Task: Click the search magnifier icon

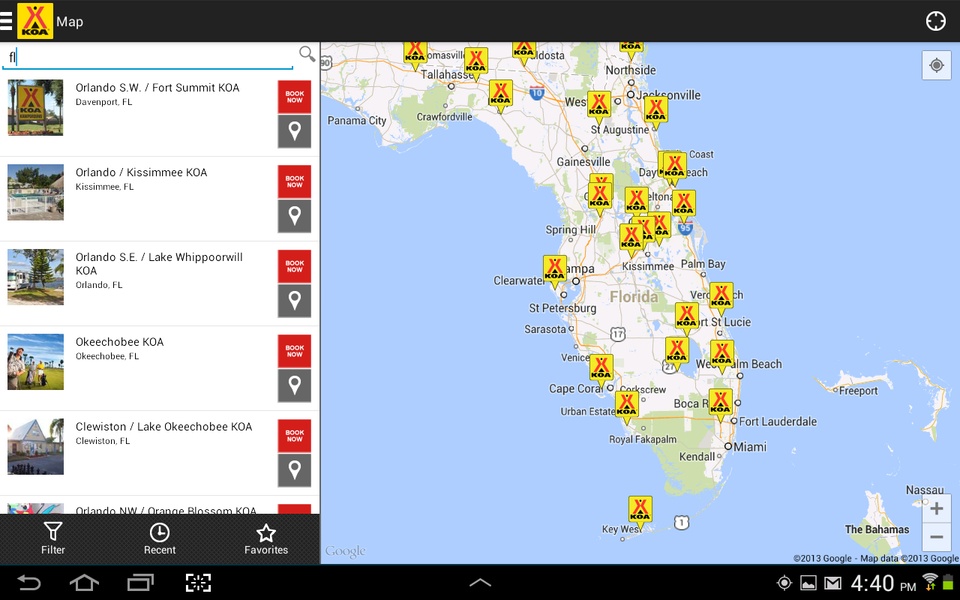Action: [x=307, y=54]
